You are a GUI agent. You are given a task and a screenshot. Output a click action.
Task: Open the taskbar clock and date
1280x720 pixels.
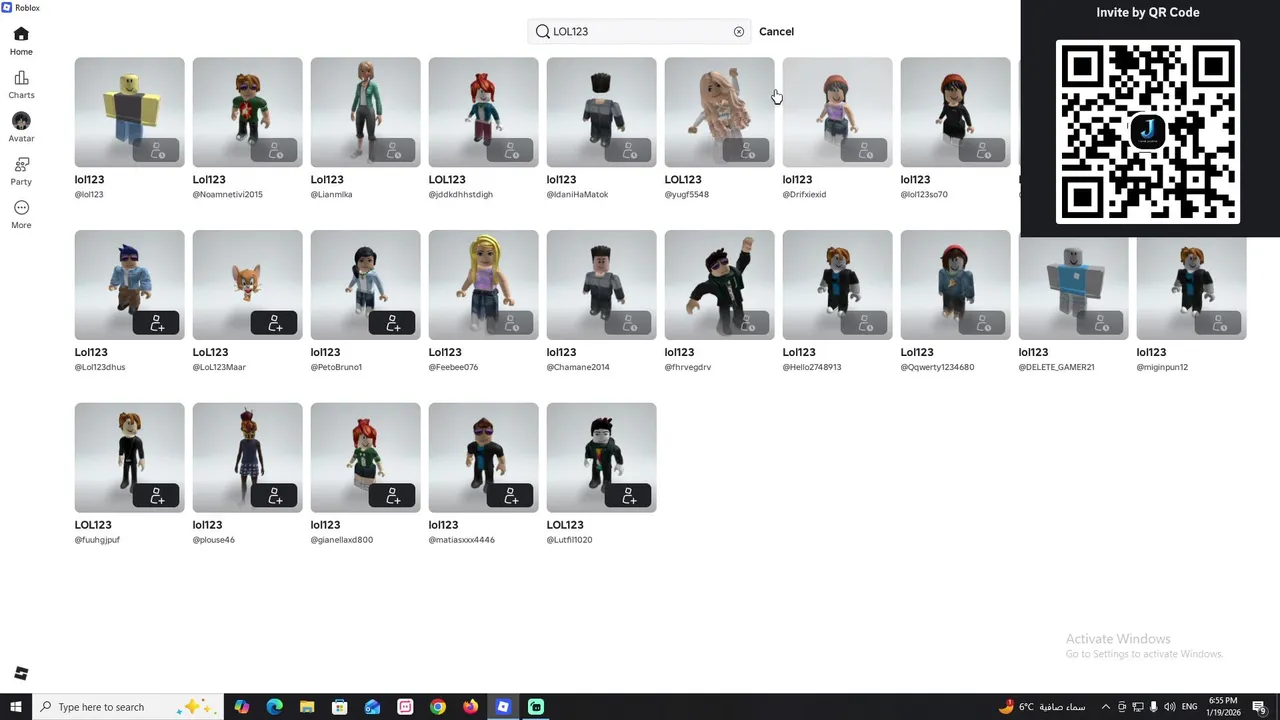click(1223, 707)
